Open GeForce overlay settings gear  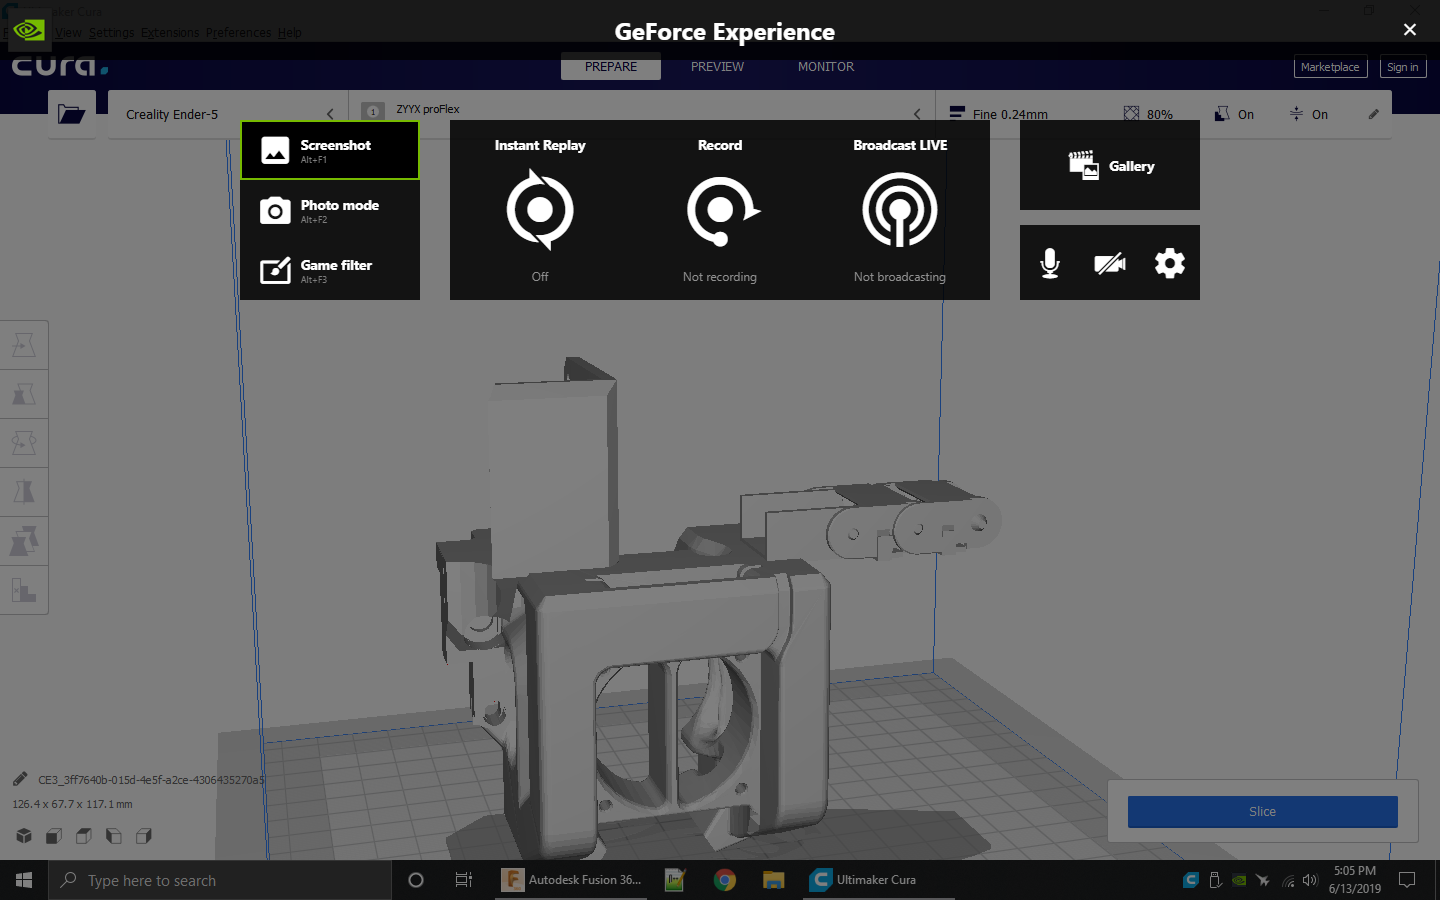1170,263
